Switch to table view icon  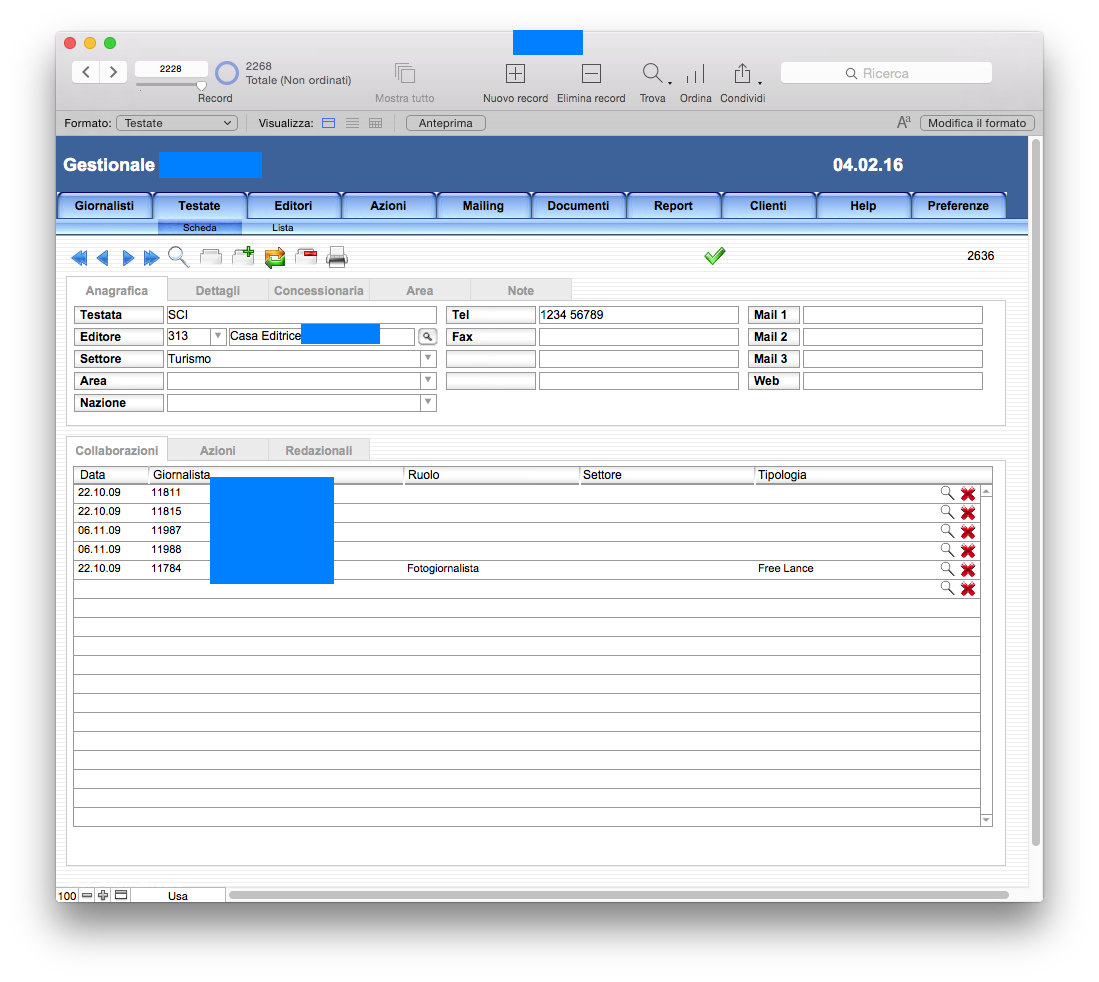click(x=376, y=123)
